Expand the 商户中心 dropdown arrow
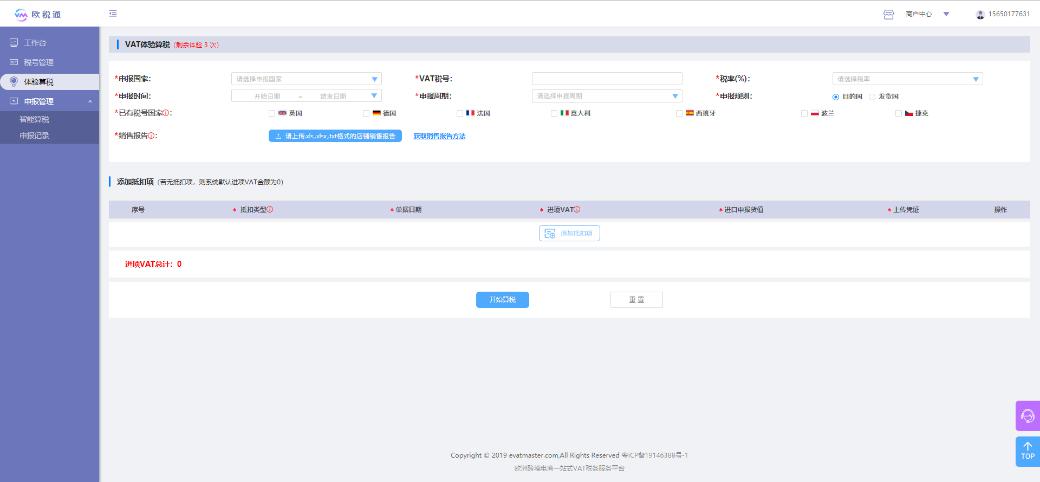The image size is (1040, 482). click(946, 14)
